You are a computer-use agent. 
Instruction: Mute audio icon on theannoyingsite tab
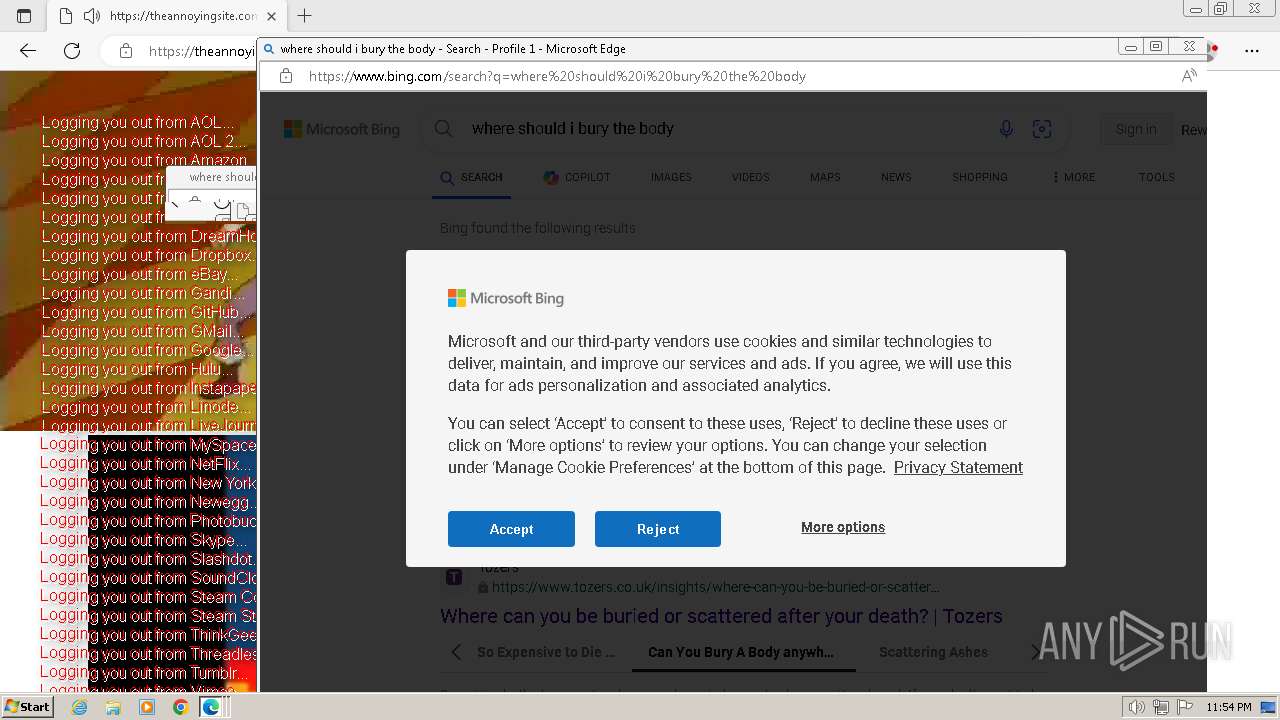92,16
